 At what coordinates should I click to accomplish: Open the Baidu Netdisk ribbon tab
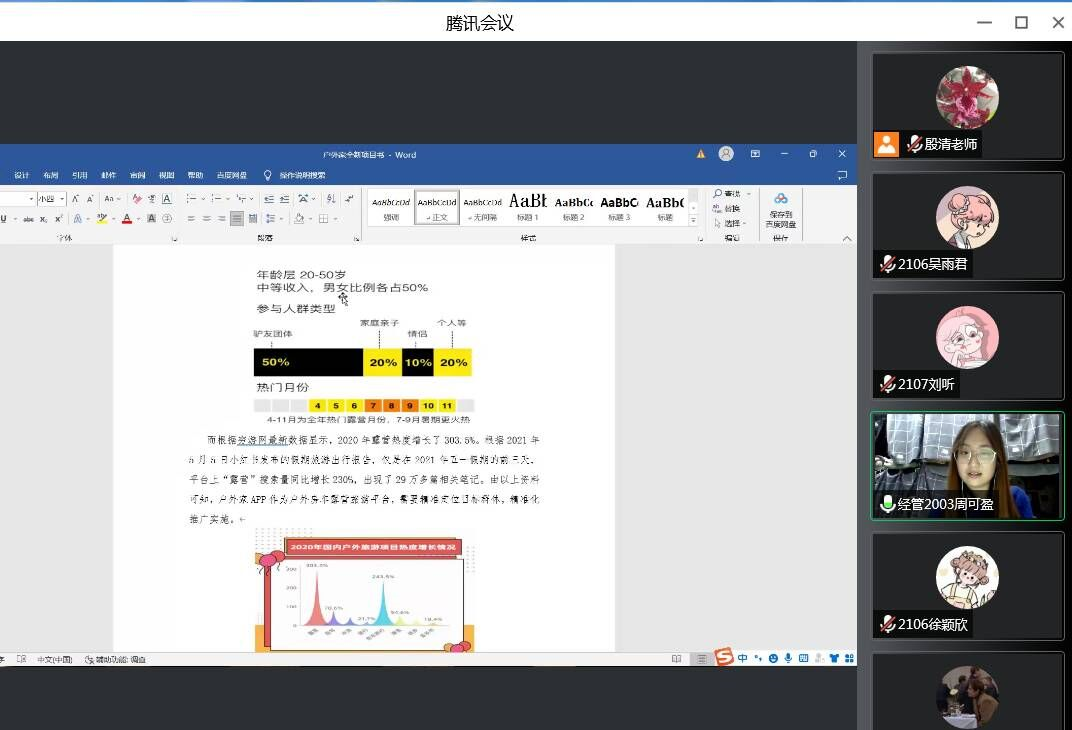(231, 175)
